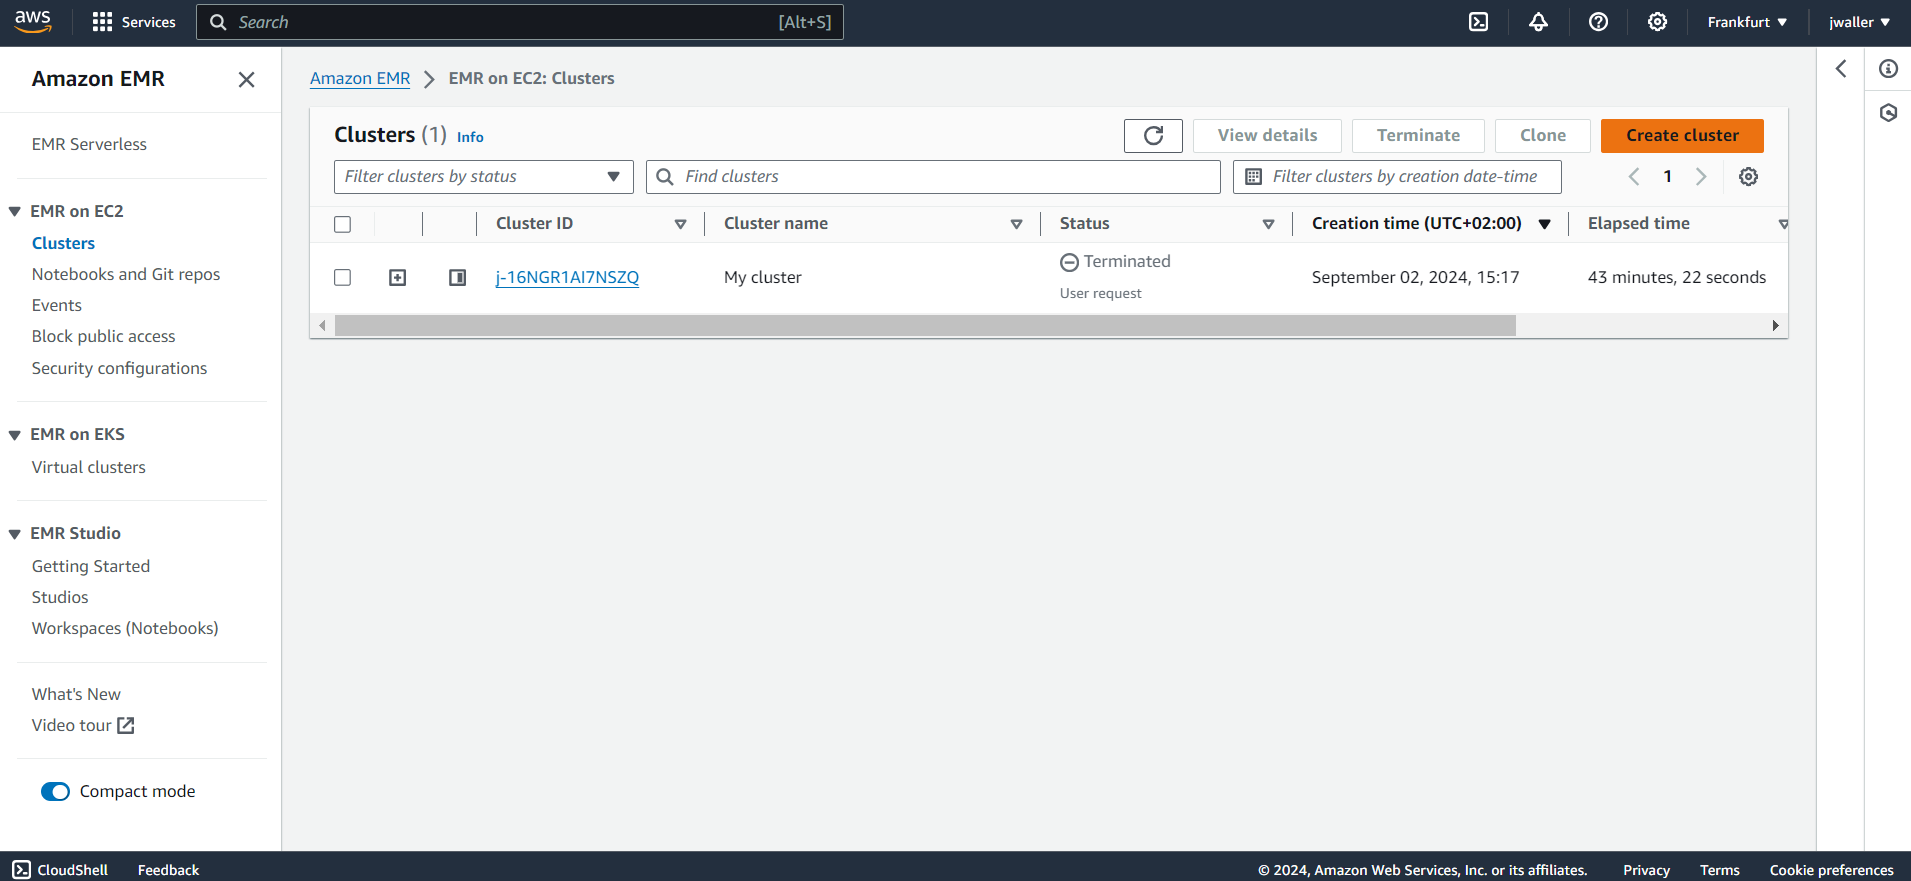Open What's New page
The width and height of the screenshot is (1911, 881).
pos(76,694)
